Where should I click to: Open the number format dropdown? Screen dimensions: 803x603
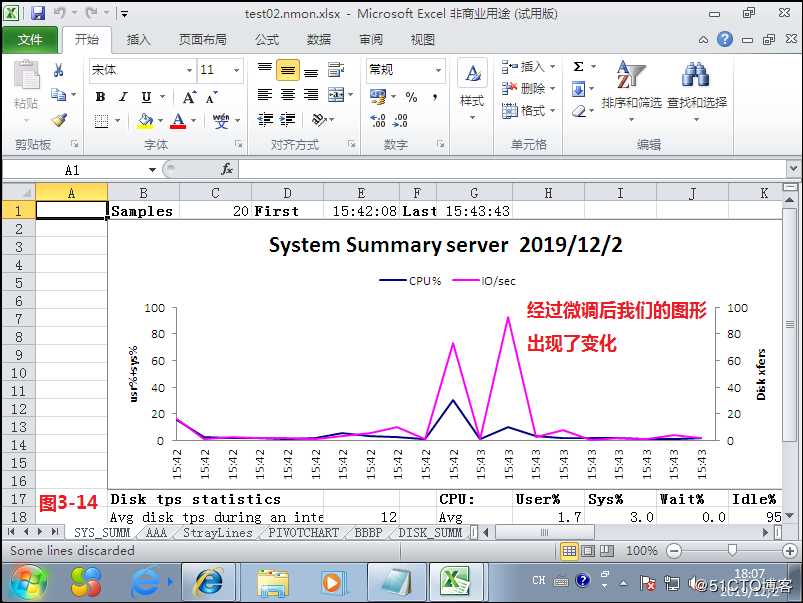[438, 70]
